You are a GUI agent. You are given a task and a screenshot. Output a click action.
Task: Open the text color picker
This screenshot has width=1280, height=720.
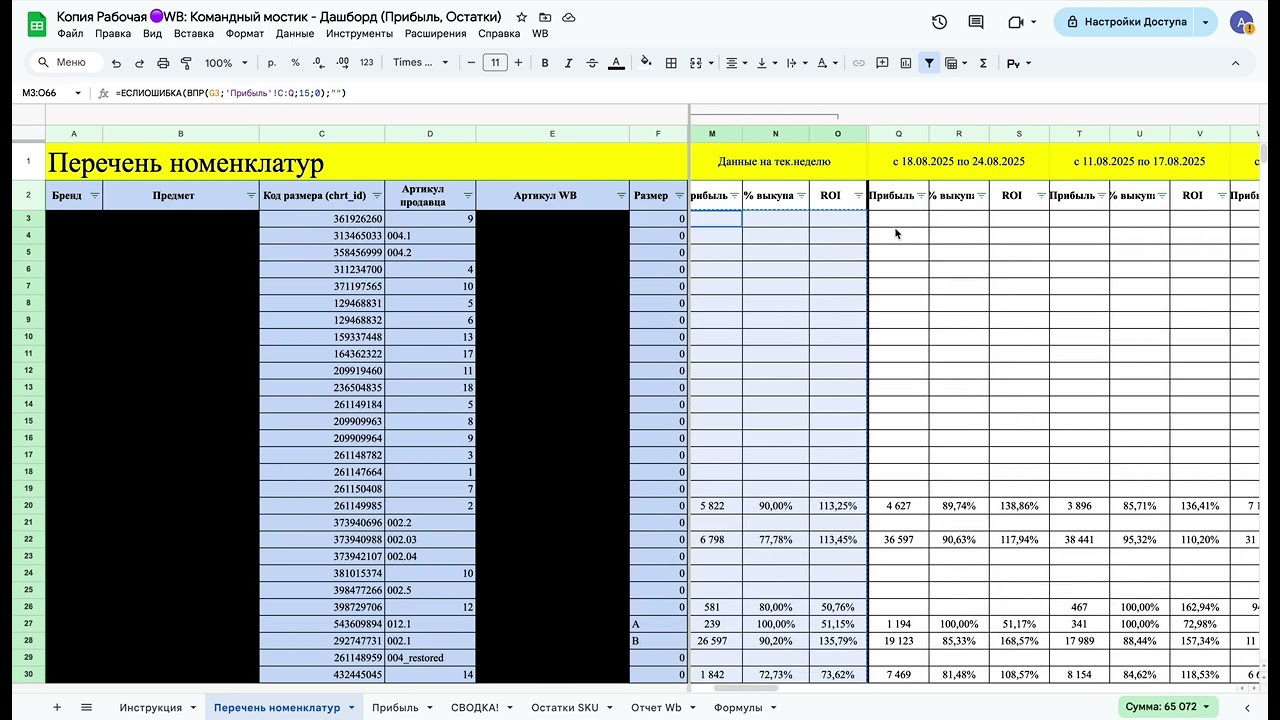pos(617,63)
